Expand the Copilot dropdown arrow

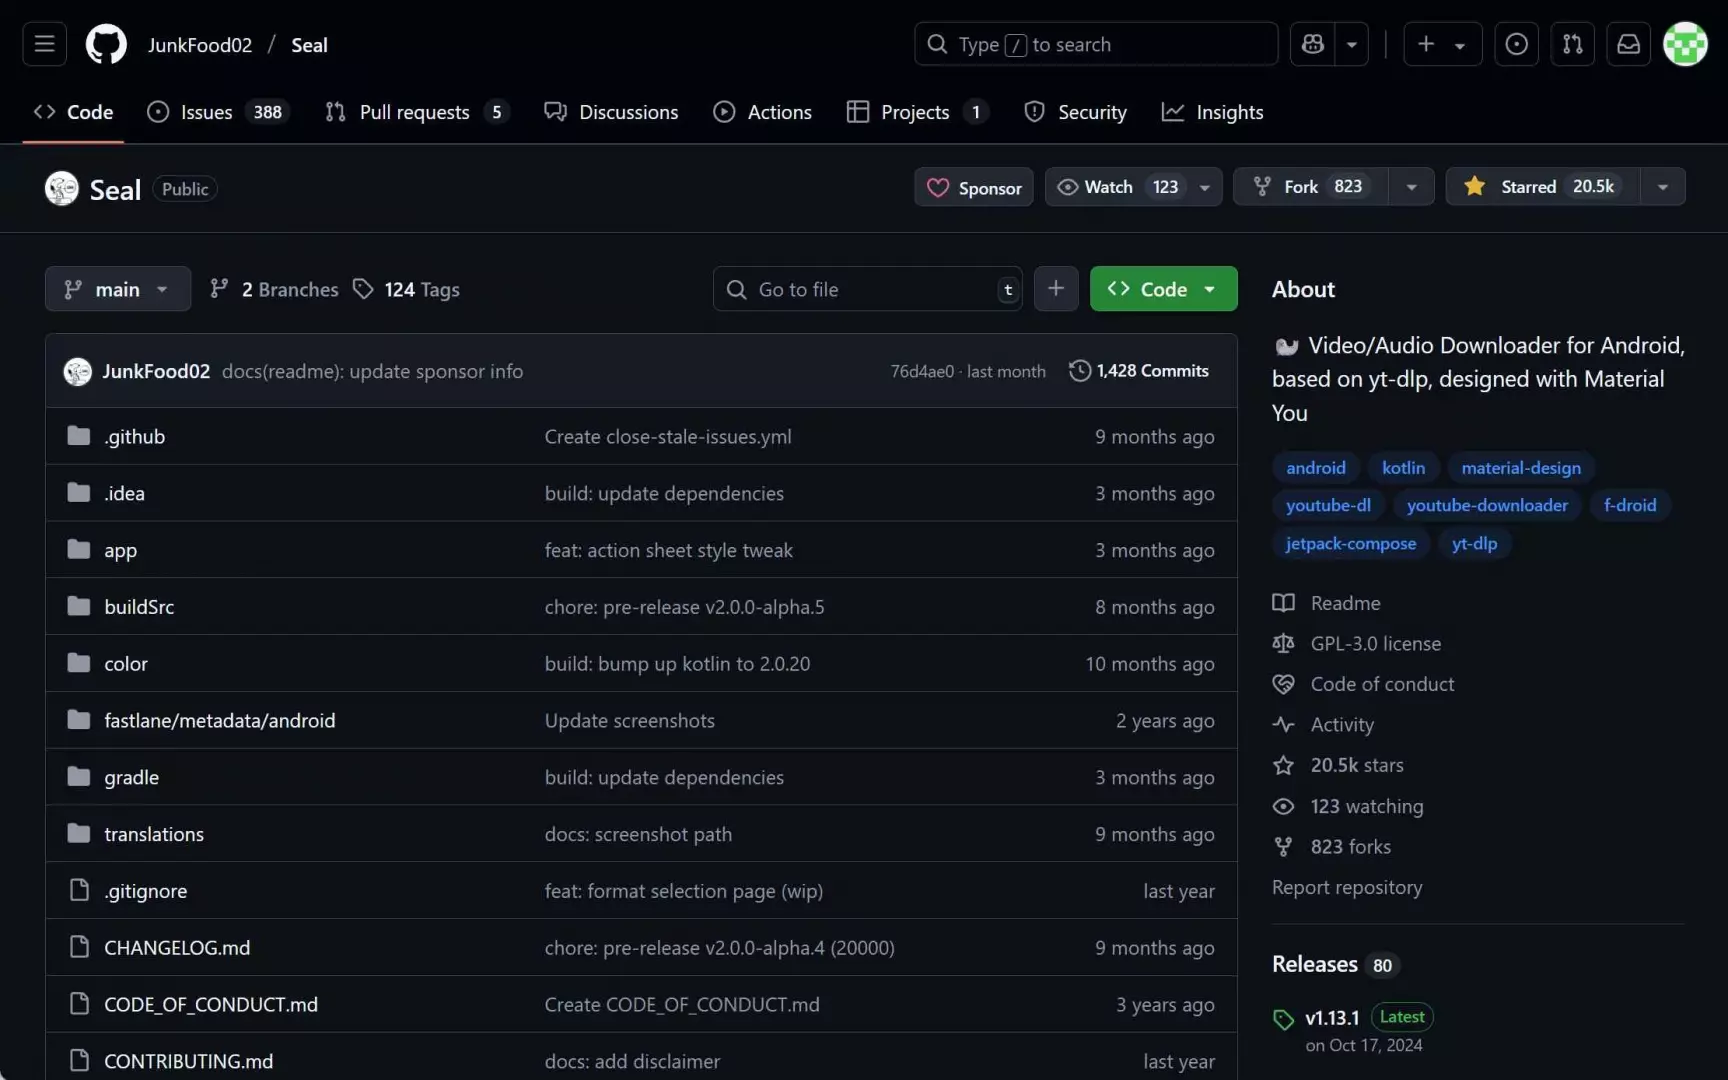pos(1352,44)
